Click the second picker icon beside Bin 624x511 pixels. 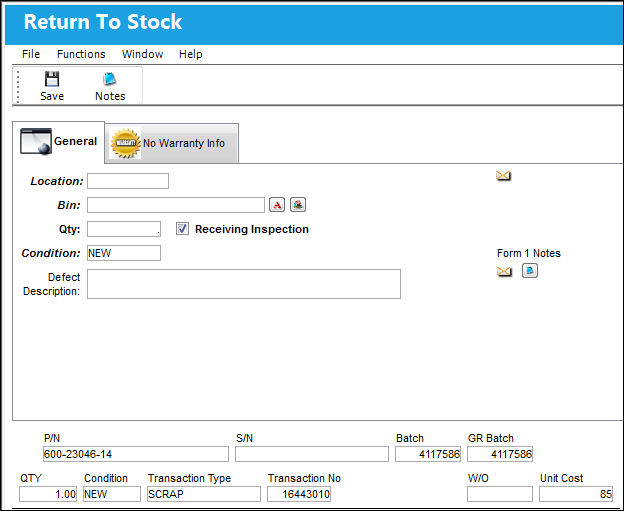pyautogui.click(x=298, y=205)
